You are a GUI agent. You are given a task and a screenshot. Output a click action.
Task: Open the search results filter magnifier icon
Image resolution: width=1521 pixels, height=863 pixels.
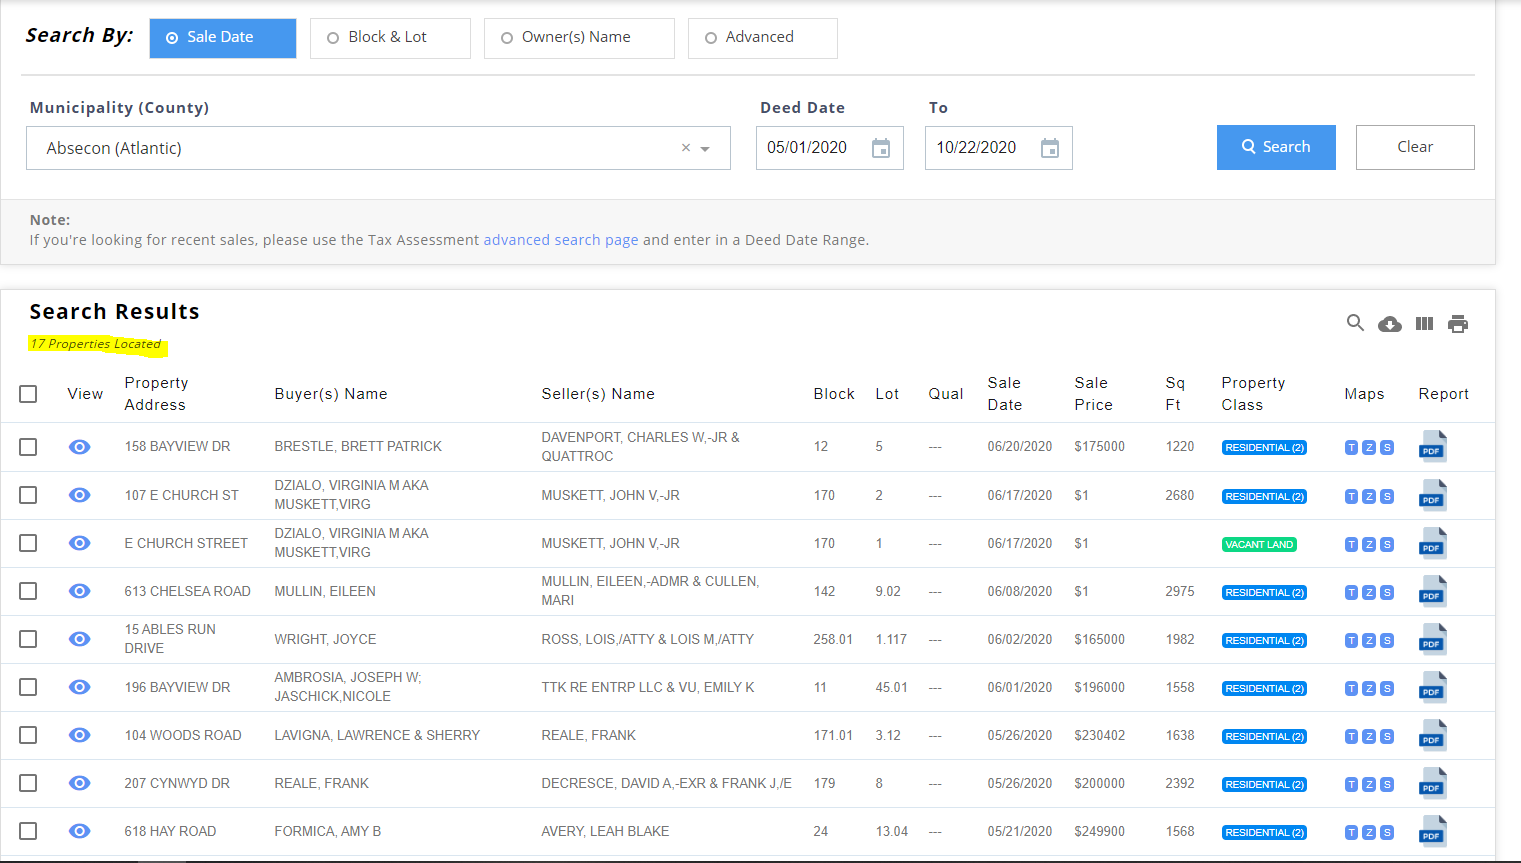1355,323
